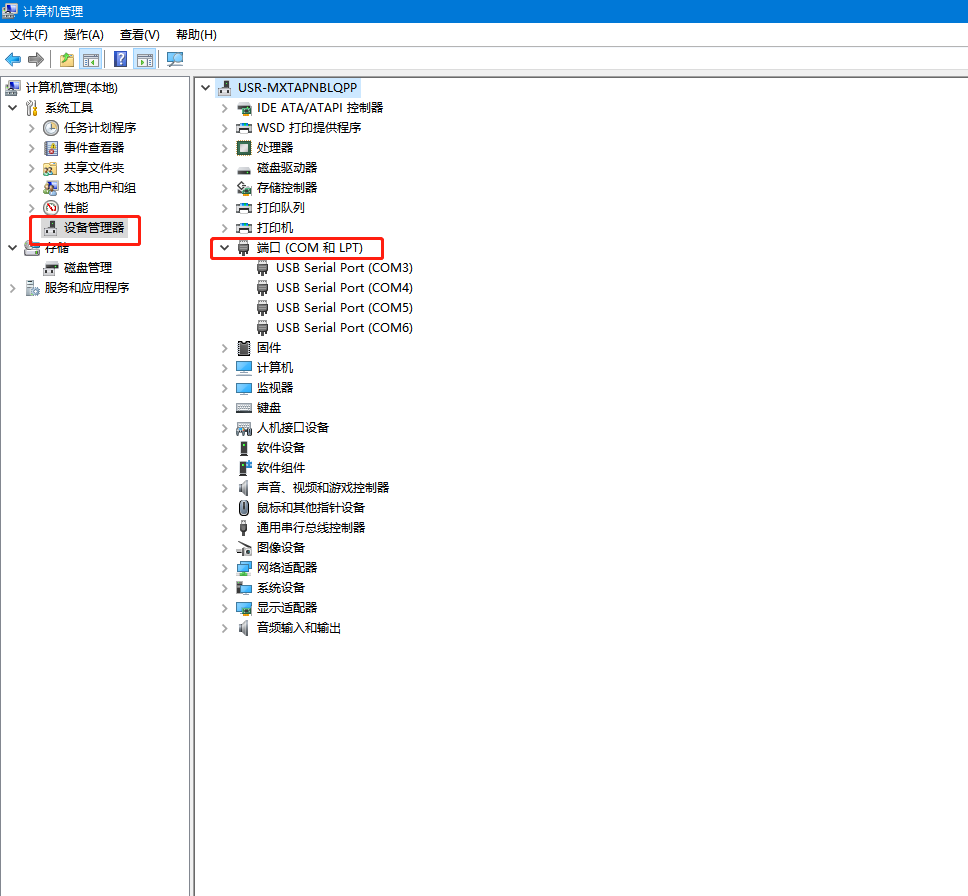Click the Up one level folder icon
The height and width of the screenshot is (896, 968).
pyautogui.click(x=66, y=59)
